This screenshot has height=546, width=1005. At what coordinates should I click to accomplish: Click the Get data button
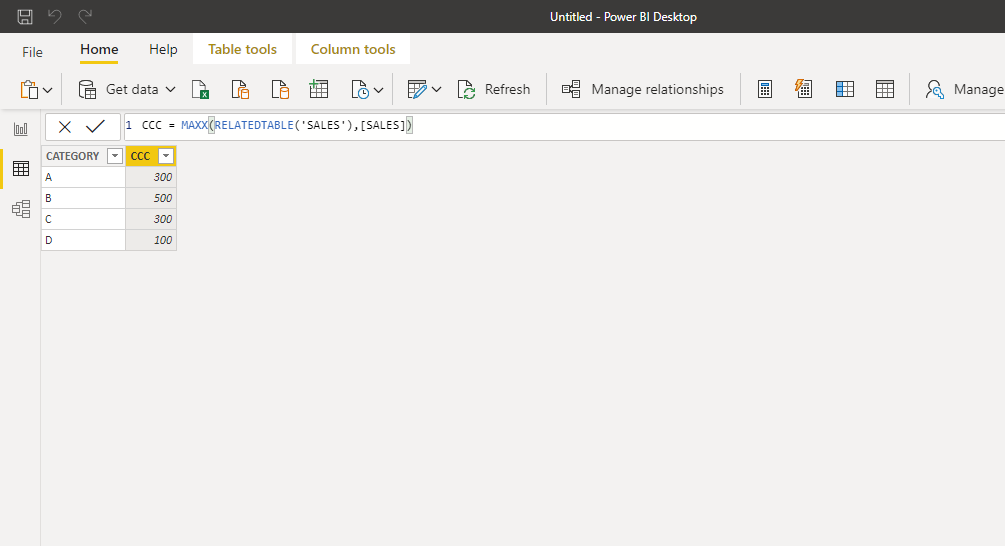point(119,89)
